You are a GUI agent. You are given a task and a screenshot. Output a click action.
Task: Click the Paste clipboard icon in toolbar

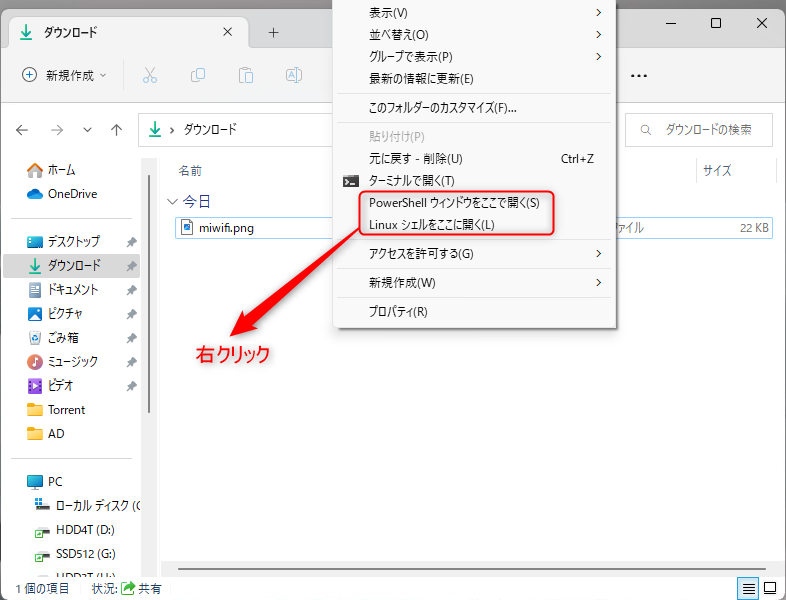point(246,75)
